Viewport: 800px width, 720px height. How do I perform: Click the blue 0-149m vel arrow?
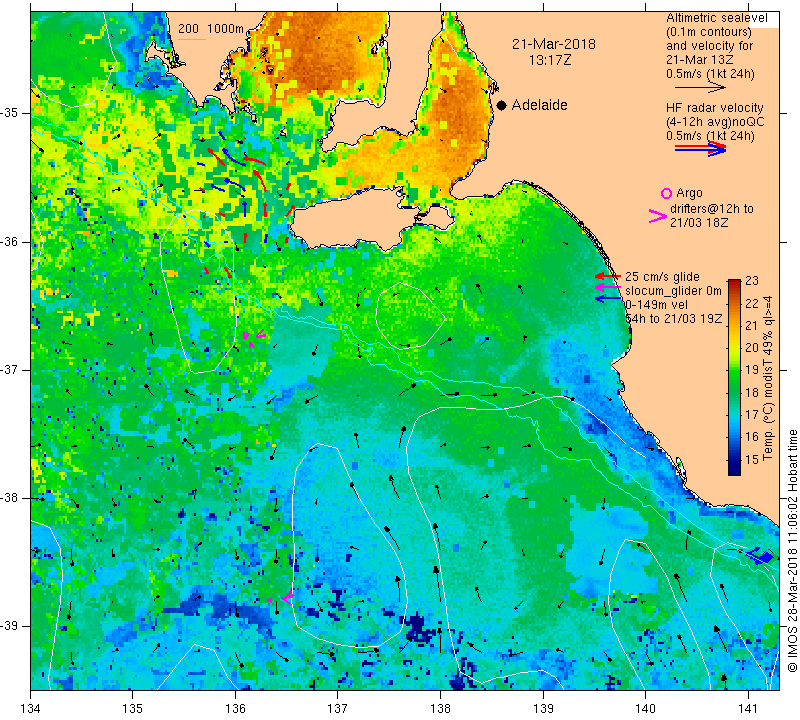[608, 298]
